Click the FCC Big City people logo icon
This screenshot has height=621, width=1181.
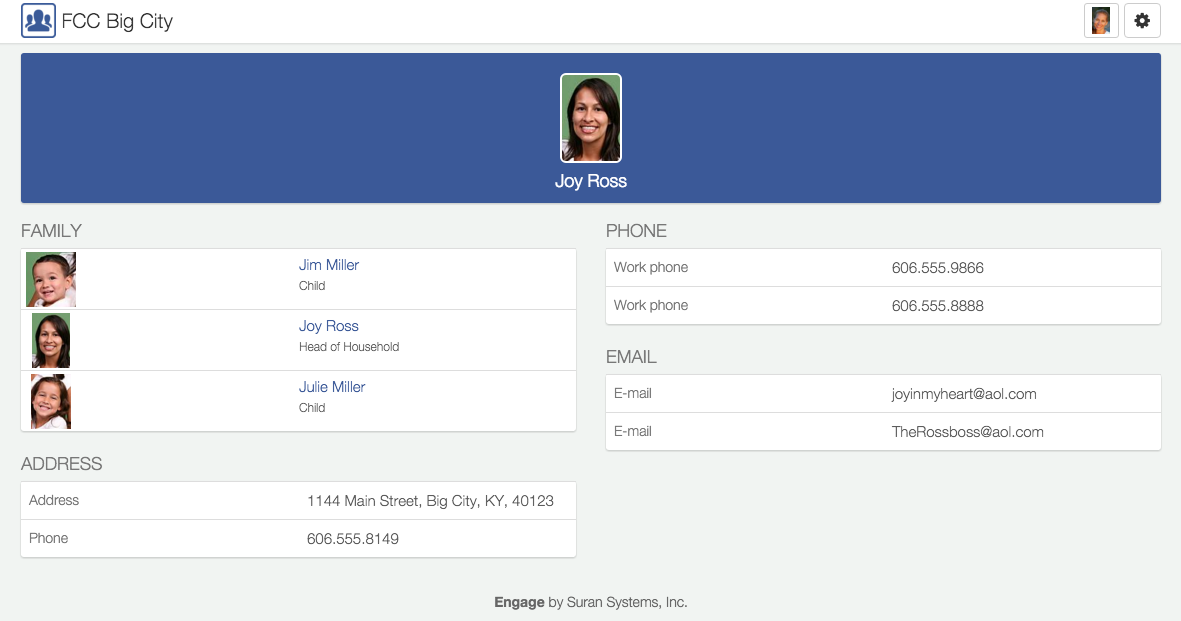38,21
